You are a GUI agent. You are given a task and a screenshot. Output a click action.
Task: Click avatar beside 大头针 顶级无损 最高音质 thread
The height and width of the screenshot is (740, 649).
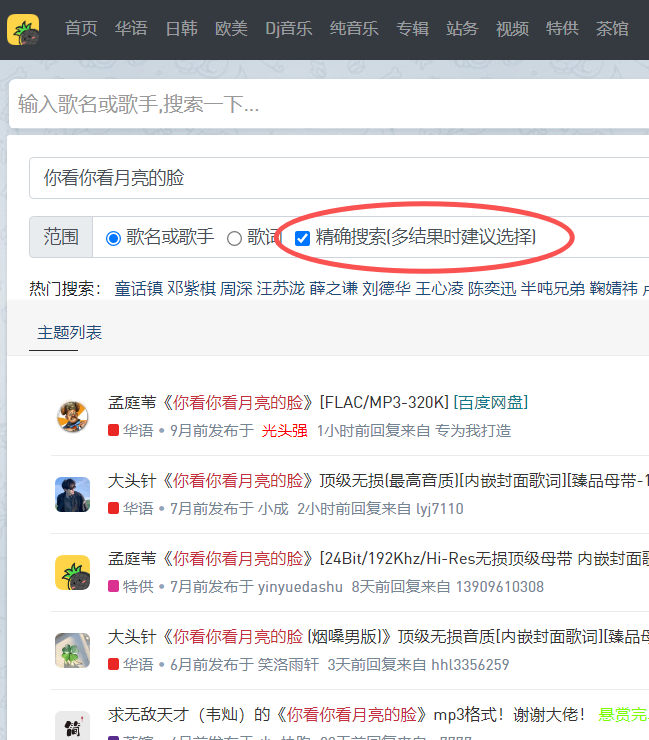[x=72, y=494]
